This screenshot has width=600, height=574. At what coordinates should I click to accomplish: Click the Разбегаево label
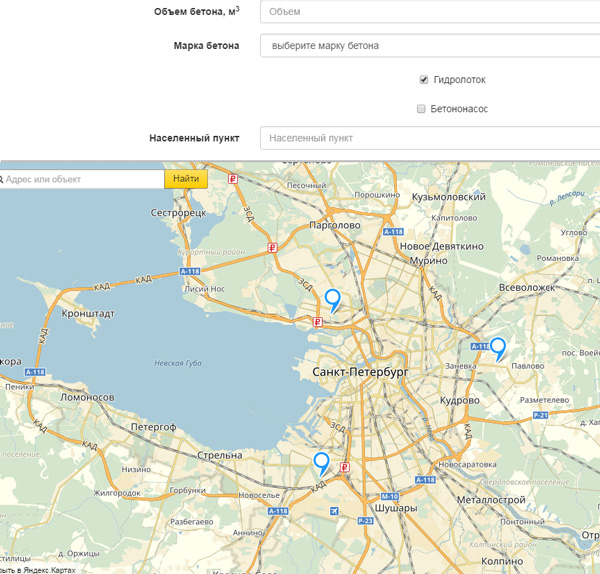pyautogui.click(x=192, y=522)
